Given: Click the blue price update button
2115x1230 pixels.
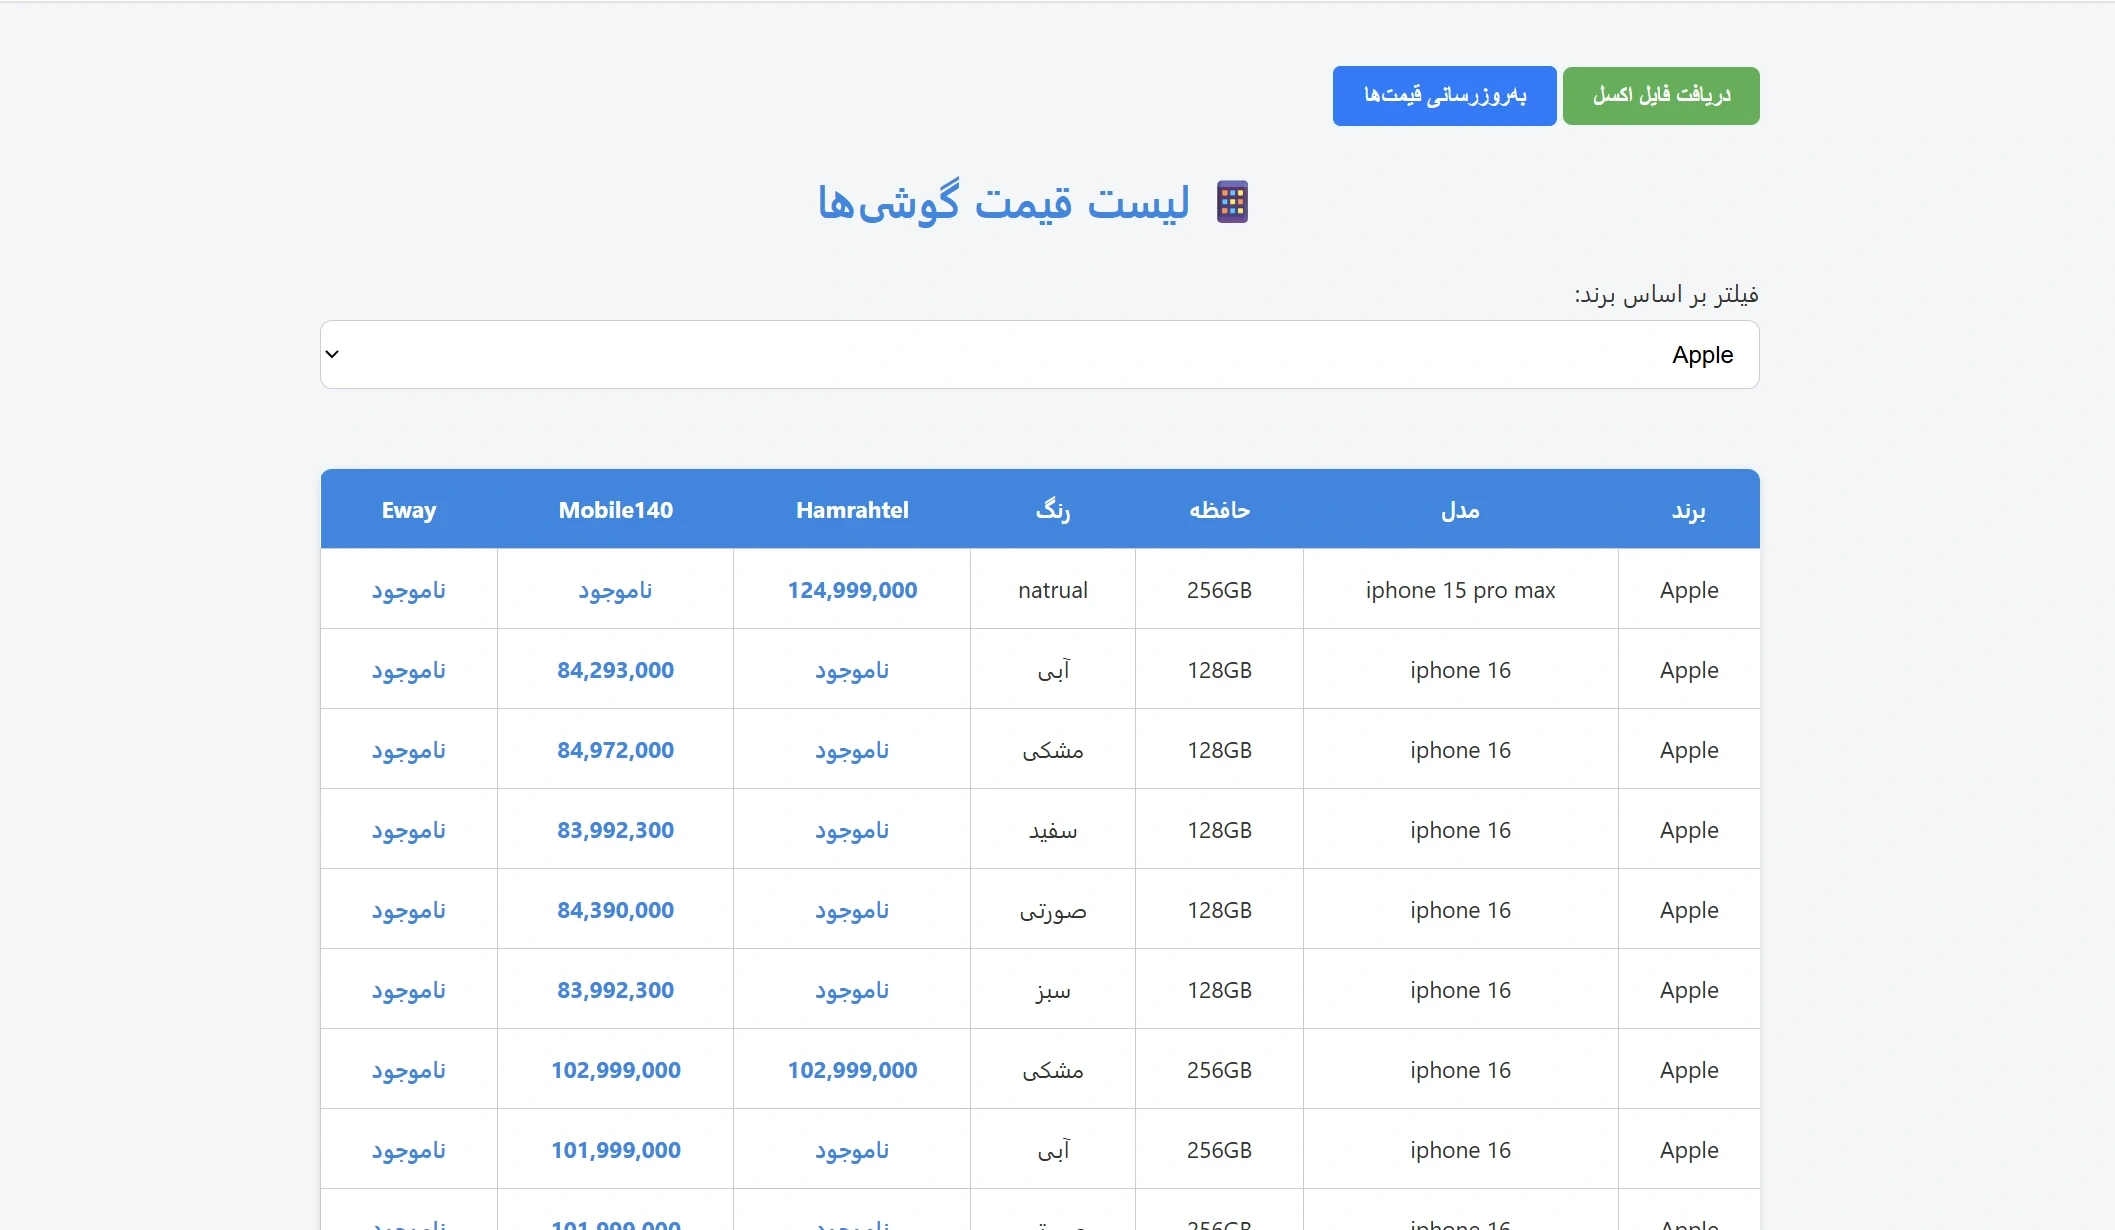Looking at the screenshot, I should [1444, 96].
